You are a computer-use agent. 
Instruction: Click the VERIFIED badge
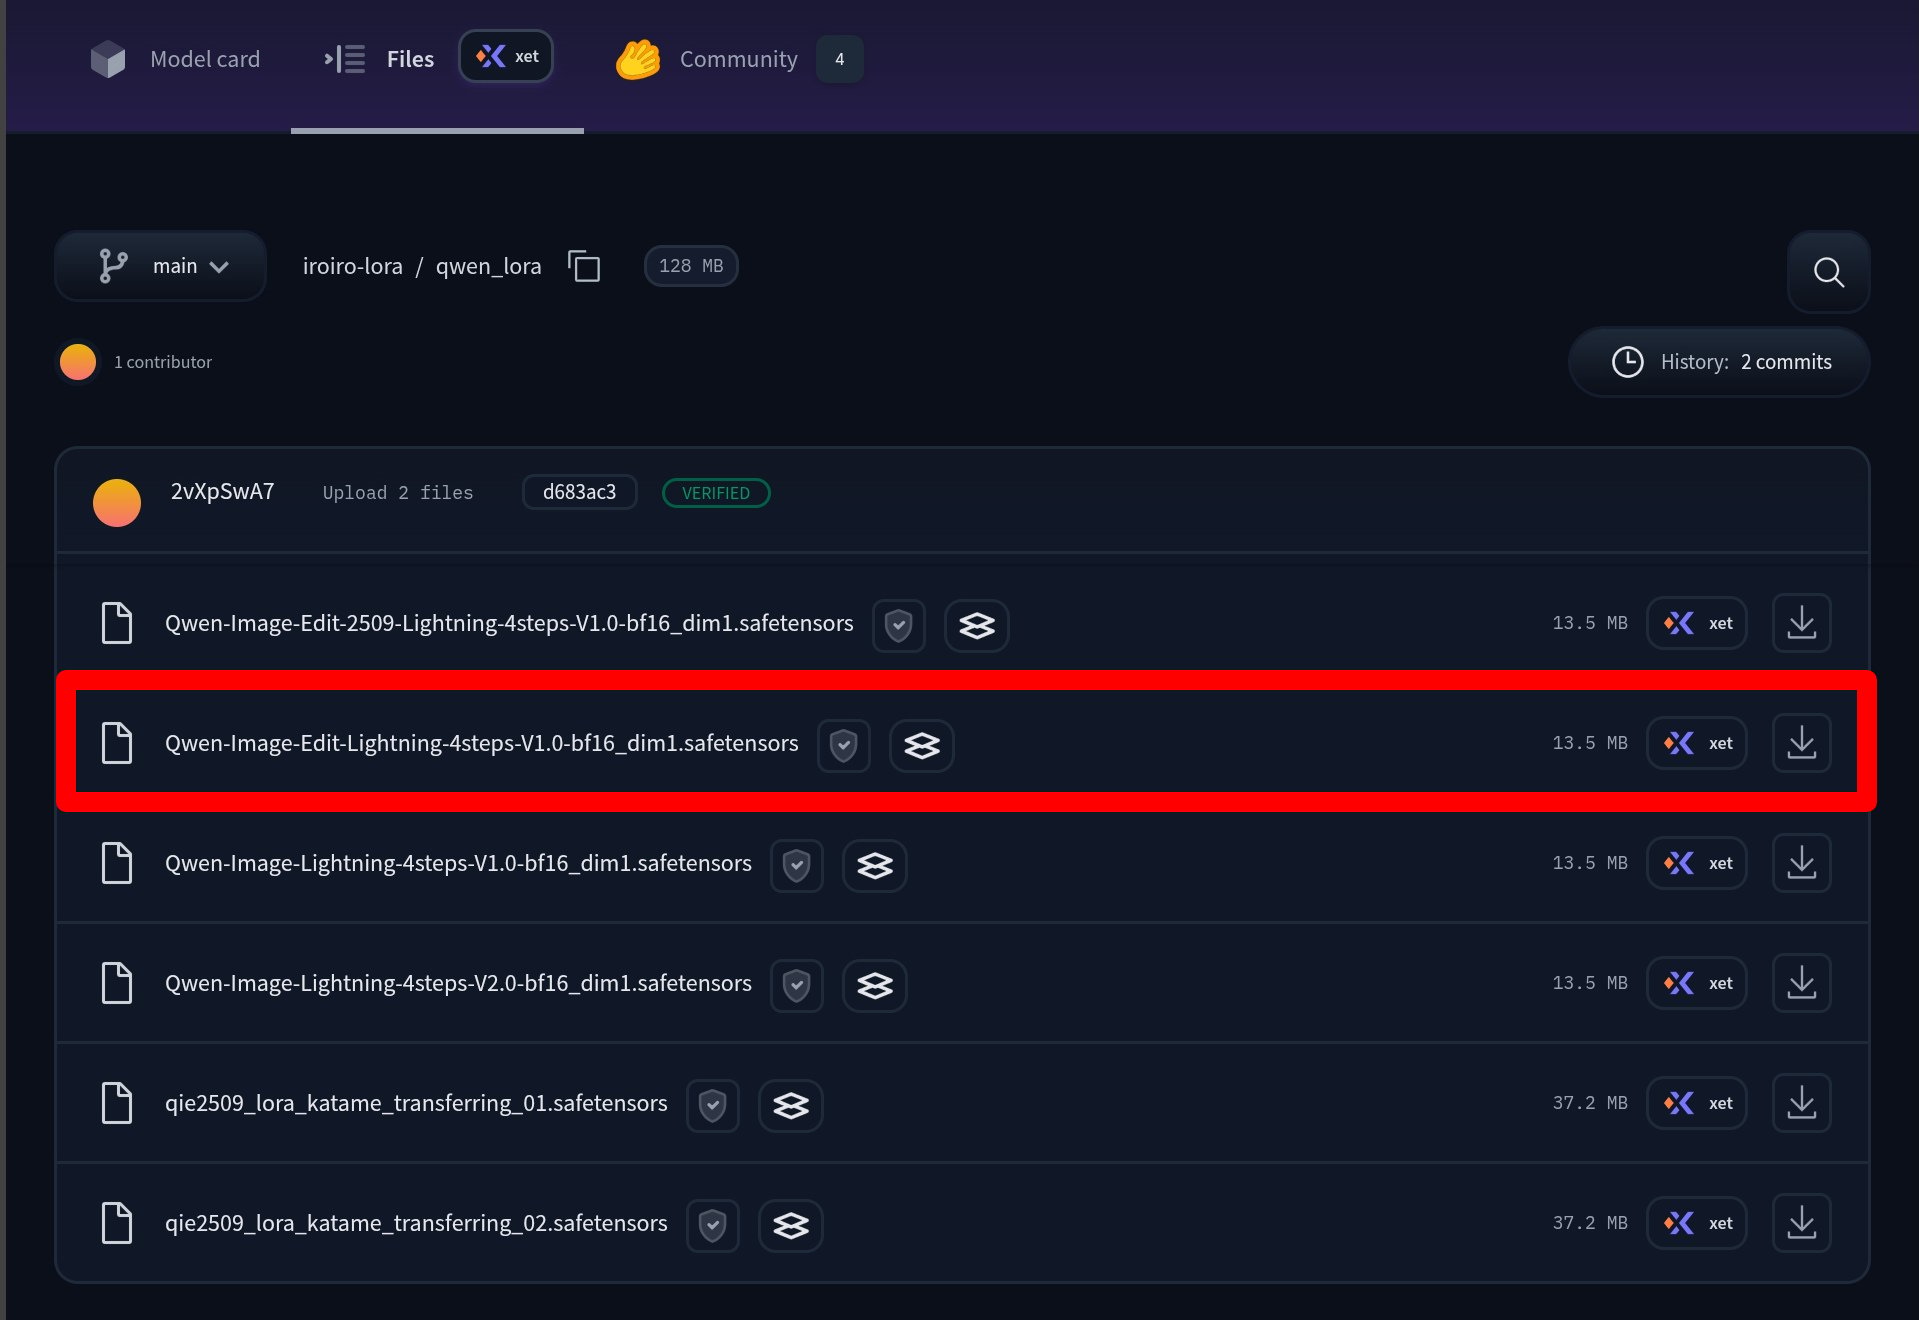pos(716,493)
